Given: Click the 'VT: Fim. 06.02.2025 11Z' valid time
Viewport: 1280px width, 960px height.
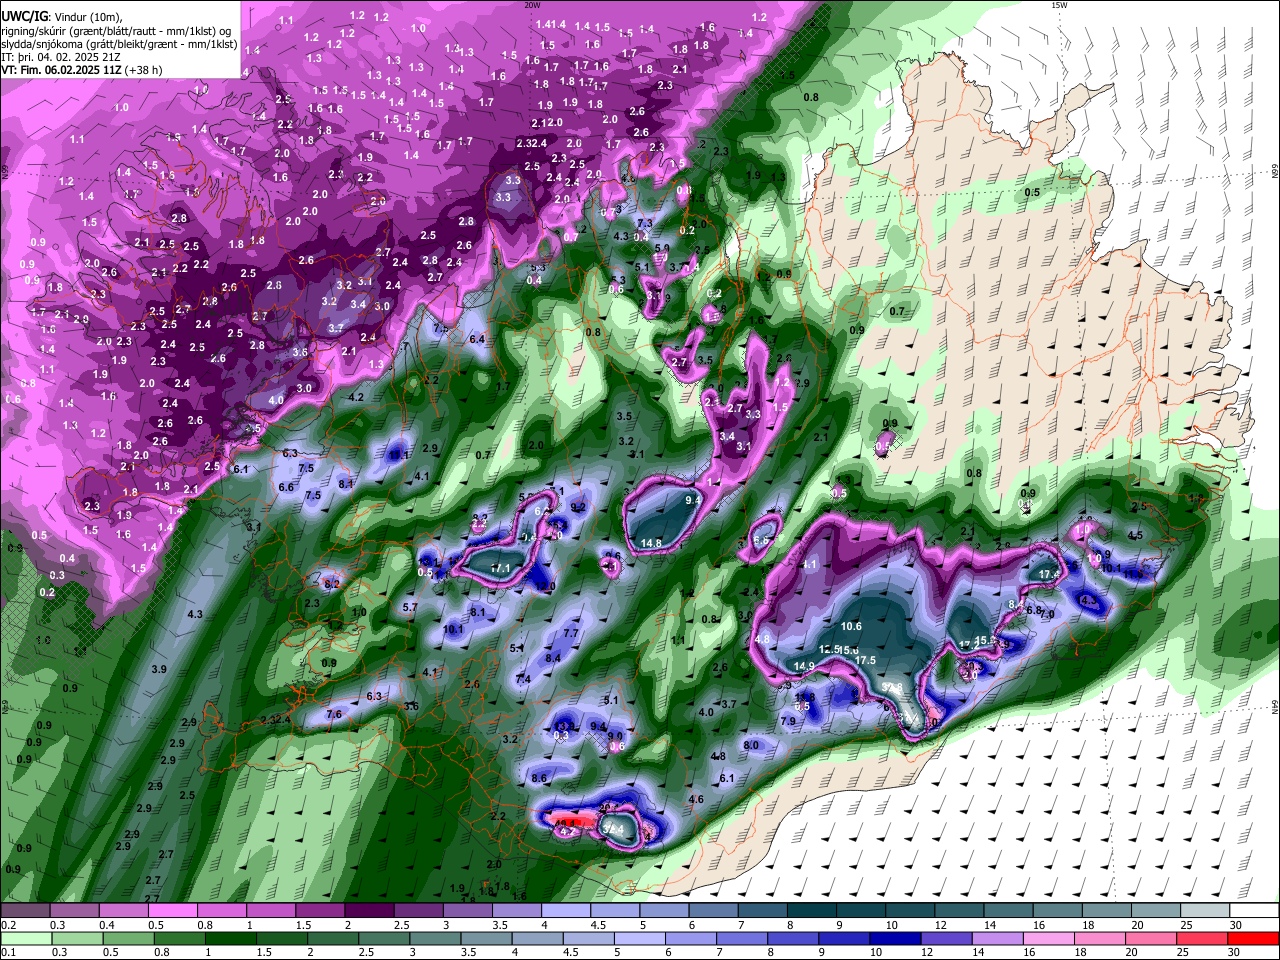Looking at the screenshot, I should click(x=62, y=70).
